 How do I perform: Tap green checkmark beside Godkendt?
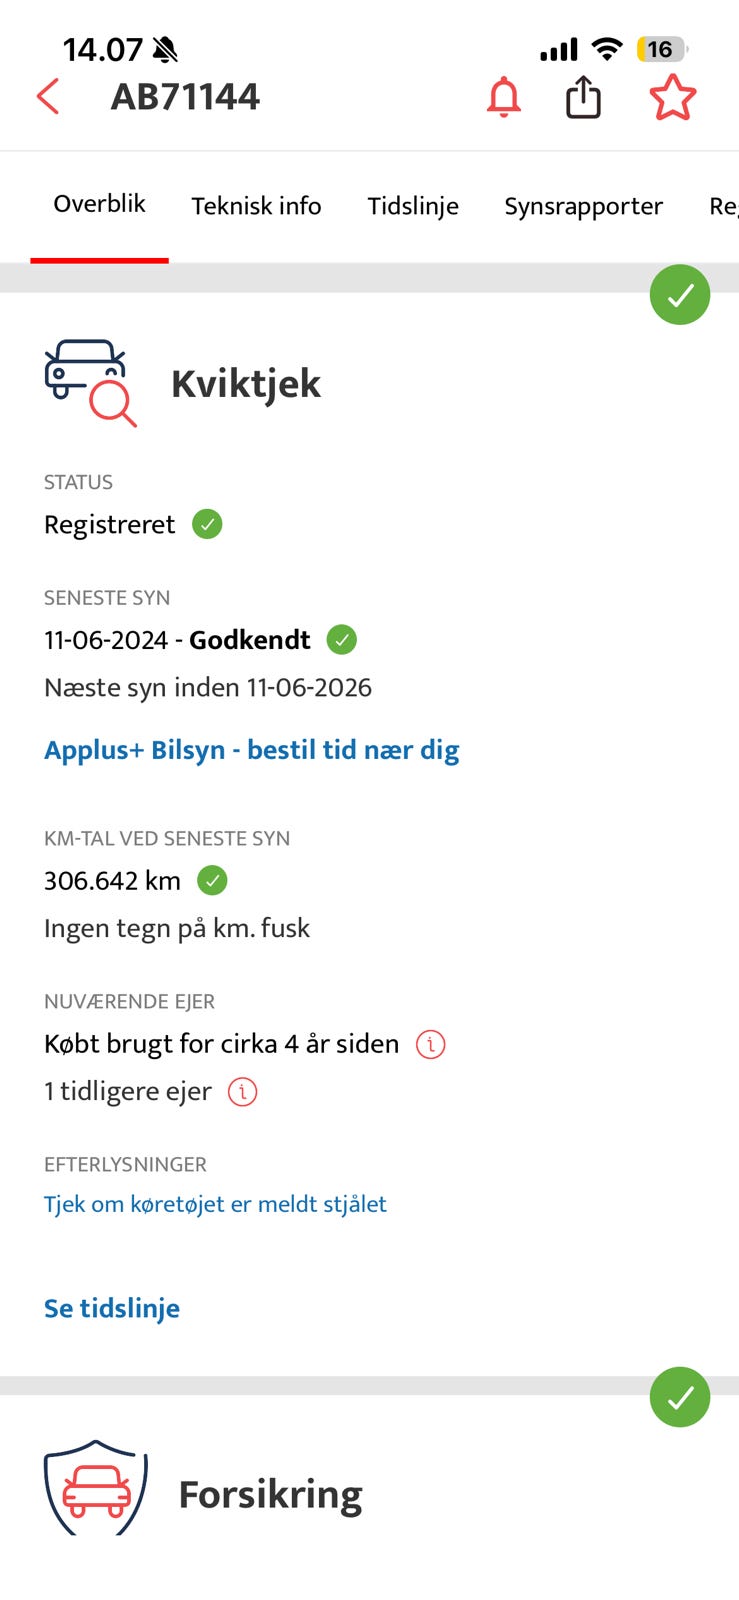coord(342,640)
